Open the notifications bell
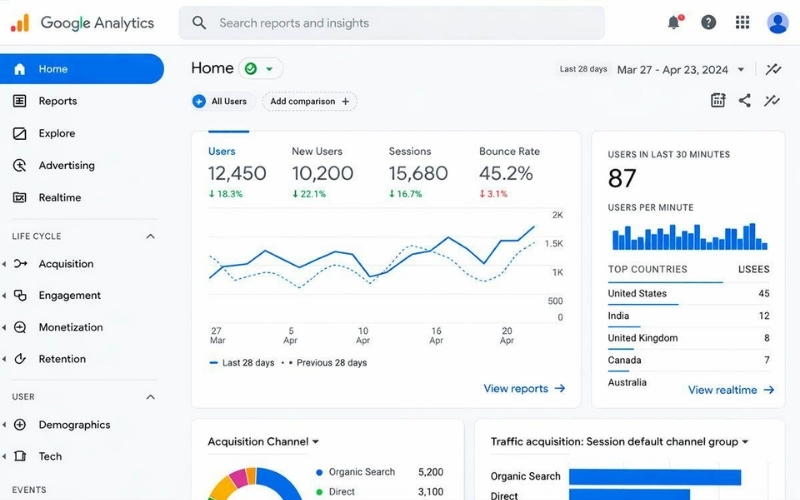 click(674, 22)
